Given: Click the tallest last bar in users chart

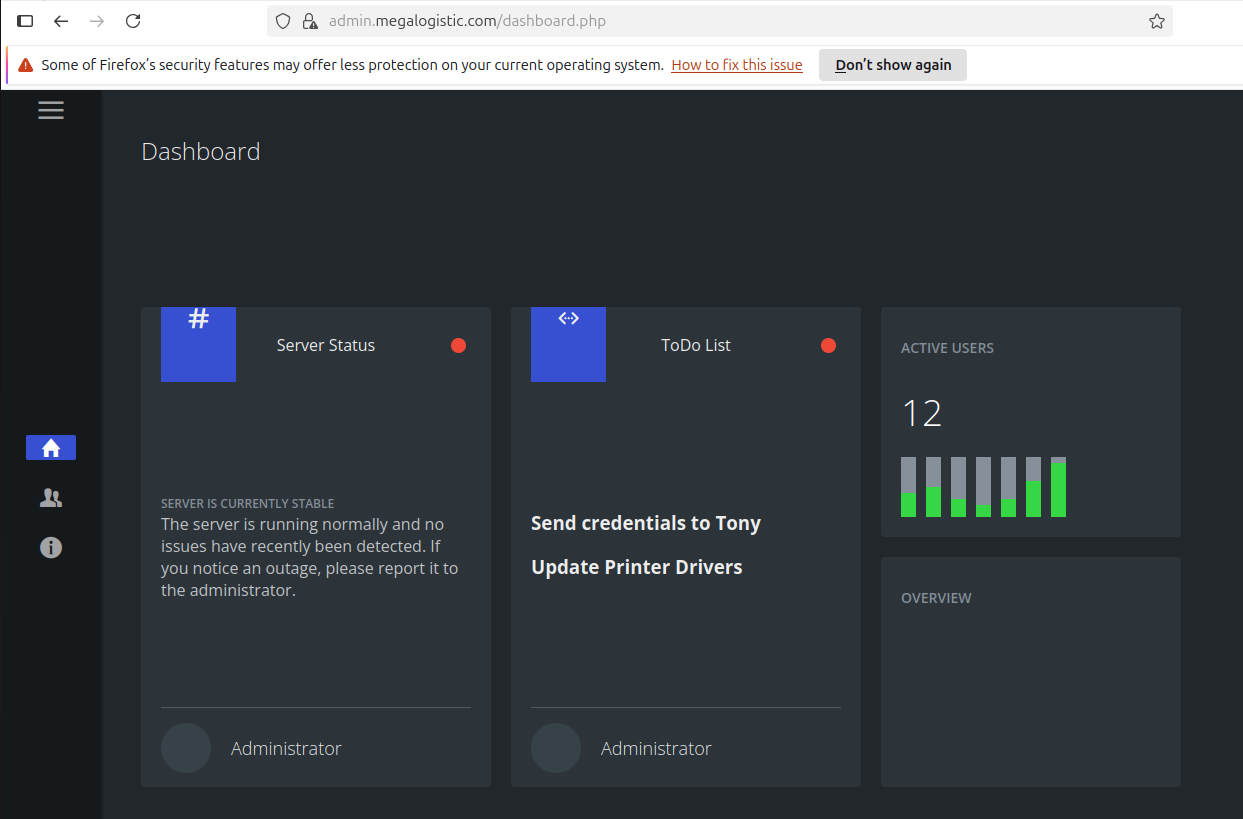Looking at the screenshot, I should 1058,487.
